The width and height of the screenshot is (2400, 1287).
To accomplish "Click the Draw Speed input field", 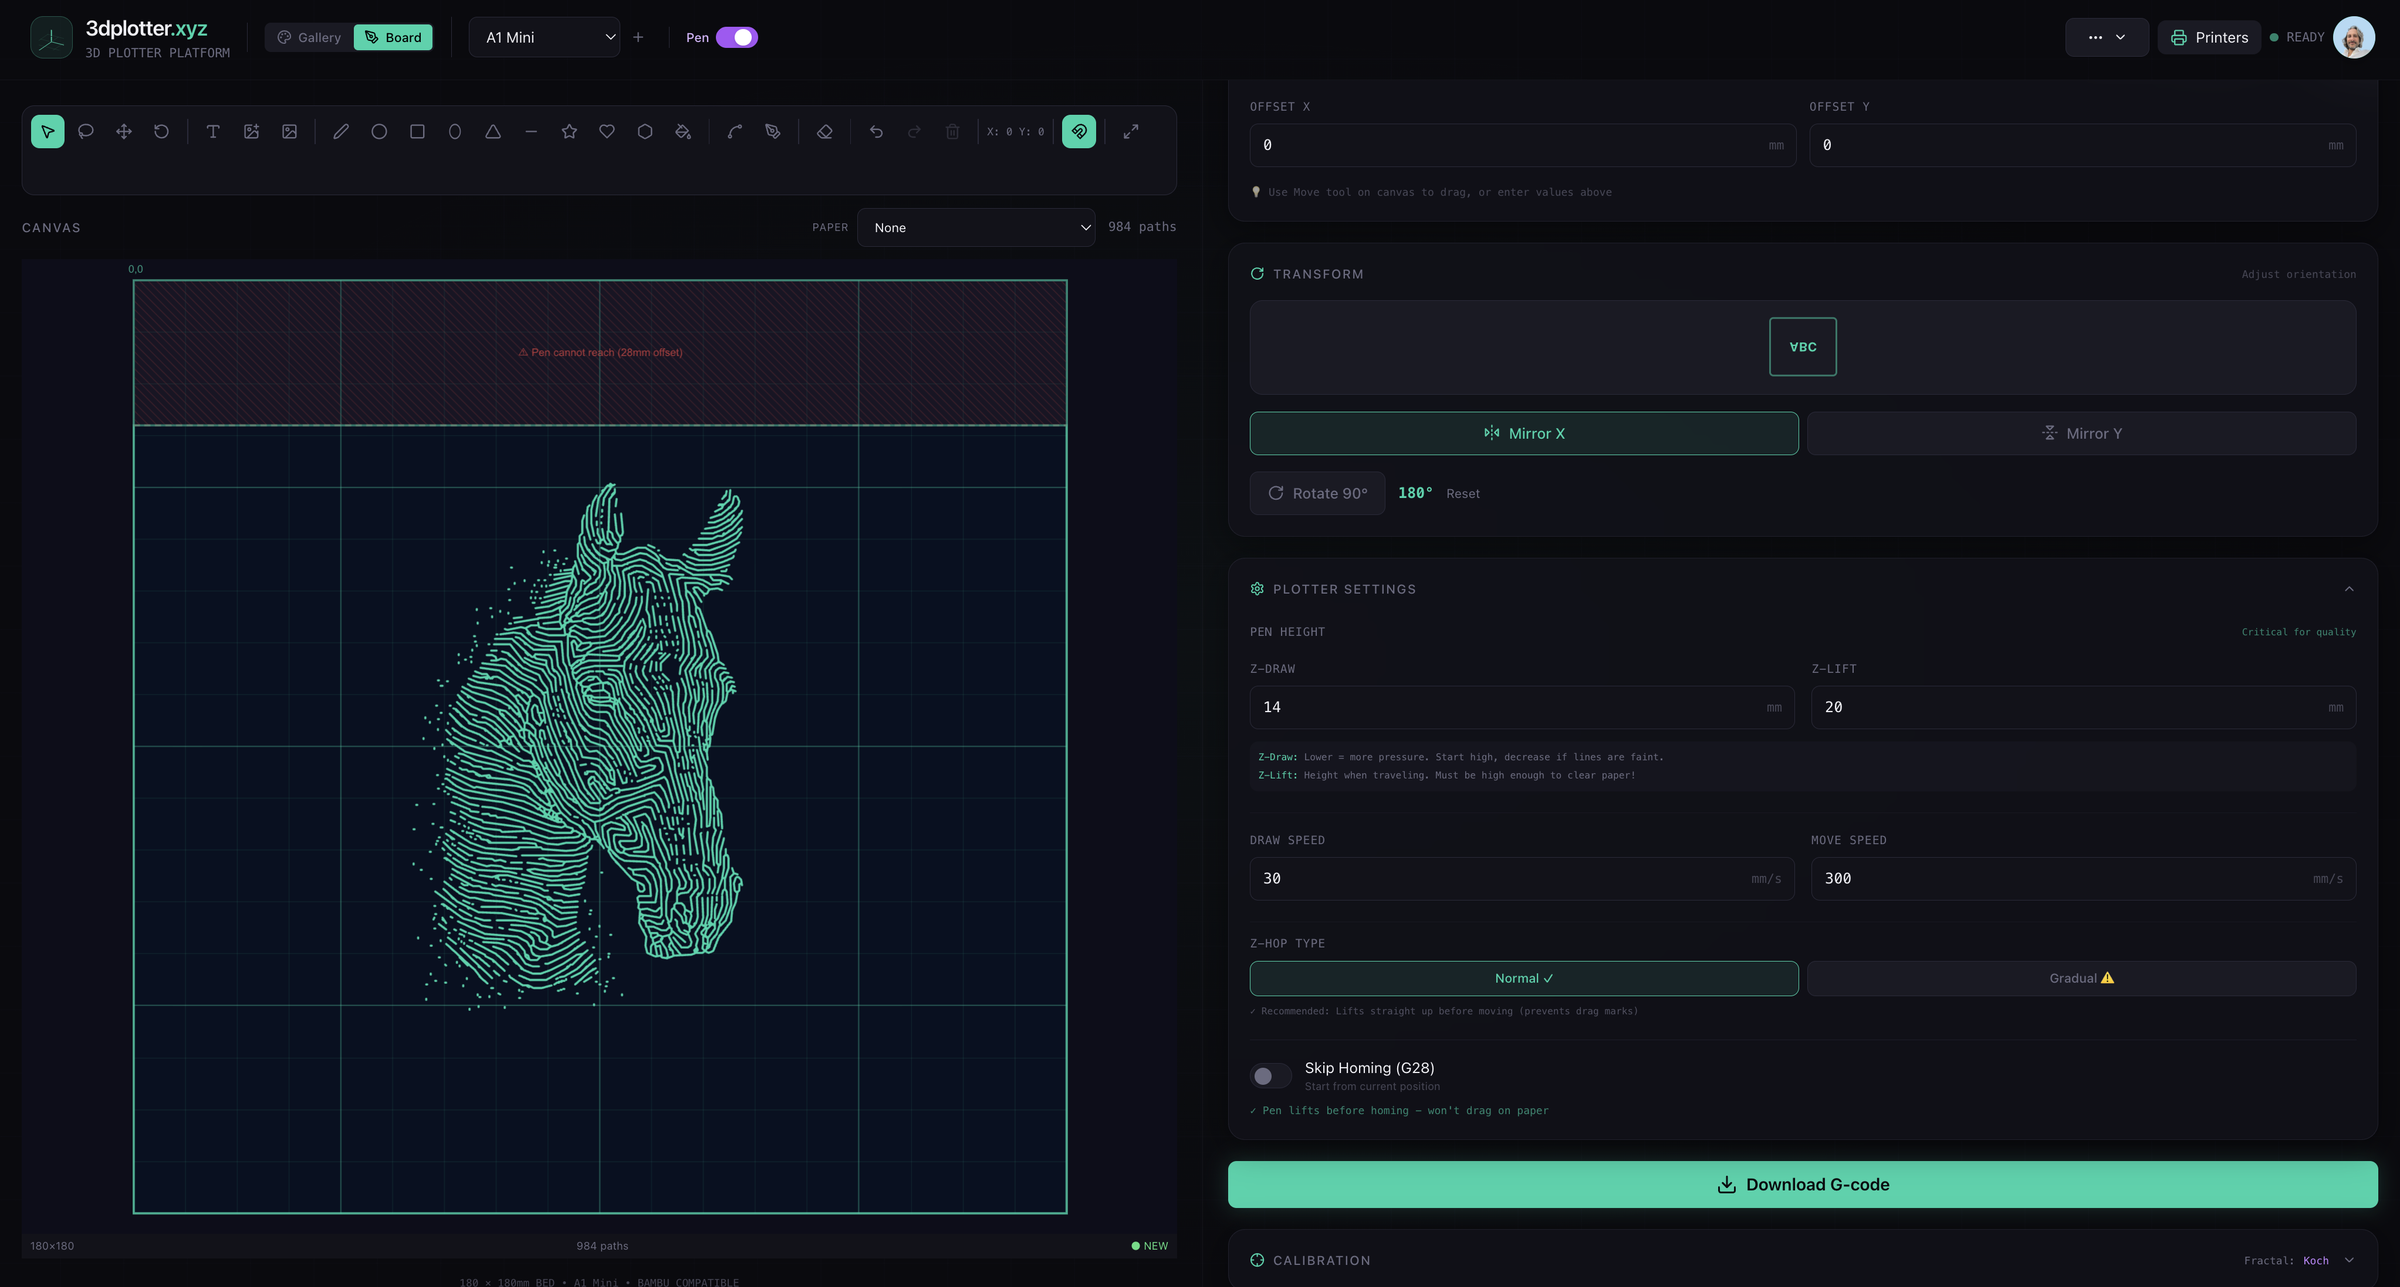I will [x=1522, y=879].
